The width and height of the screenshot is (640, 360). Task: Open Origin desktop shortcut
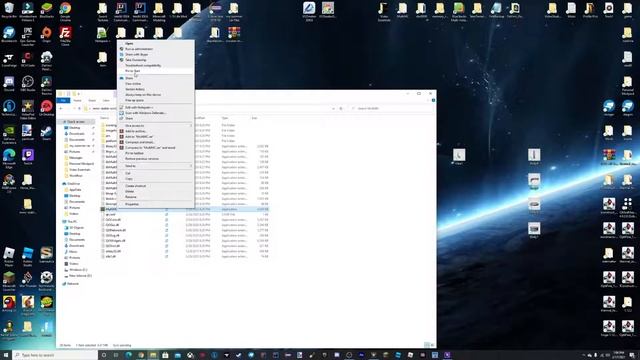point(47,35)
